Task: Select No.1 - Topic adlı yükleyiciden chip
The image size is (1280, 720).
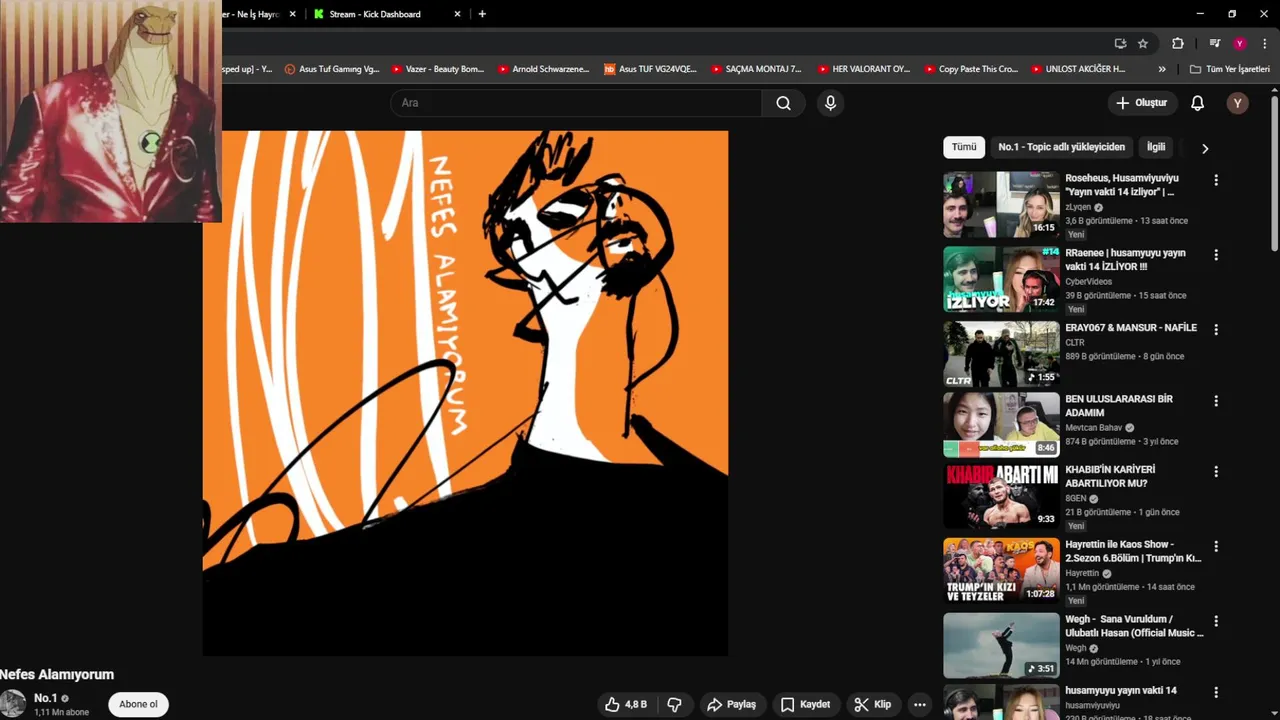Action: [x=1061, y=147]
